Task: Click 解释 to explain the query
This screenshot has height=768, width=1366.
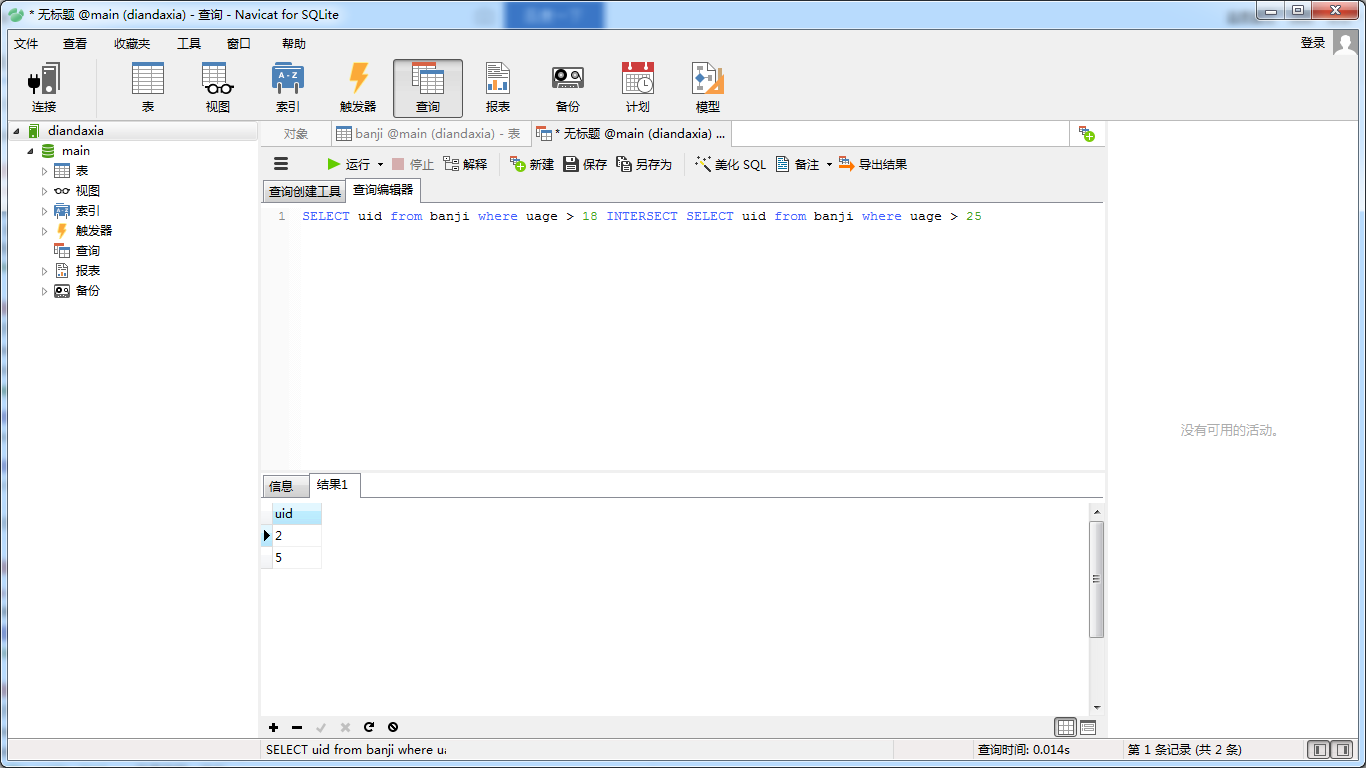Action: [x=465, y=164]
